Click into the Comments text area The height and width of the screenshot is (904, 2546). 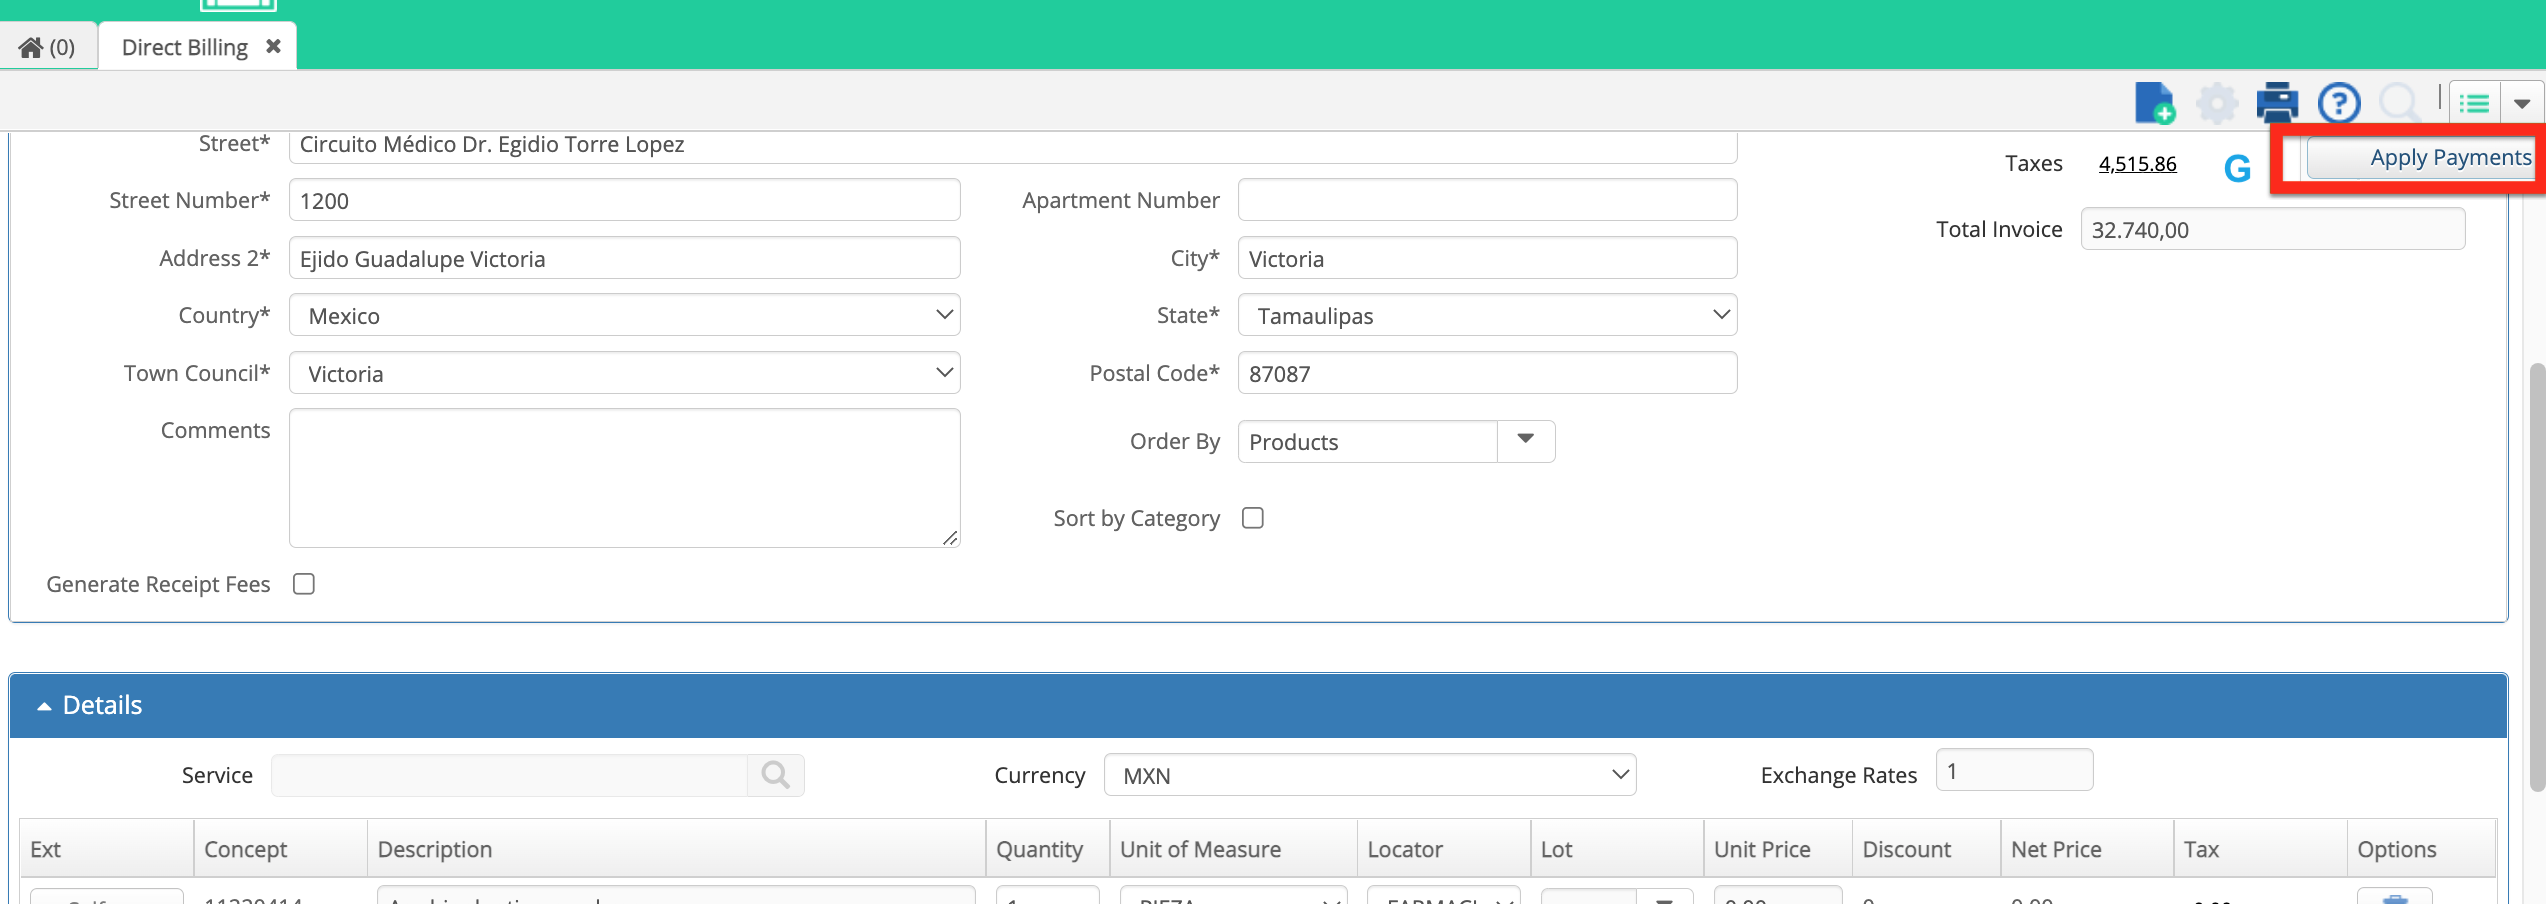click(x=625, y=478)
